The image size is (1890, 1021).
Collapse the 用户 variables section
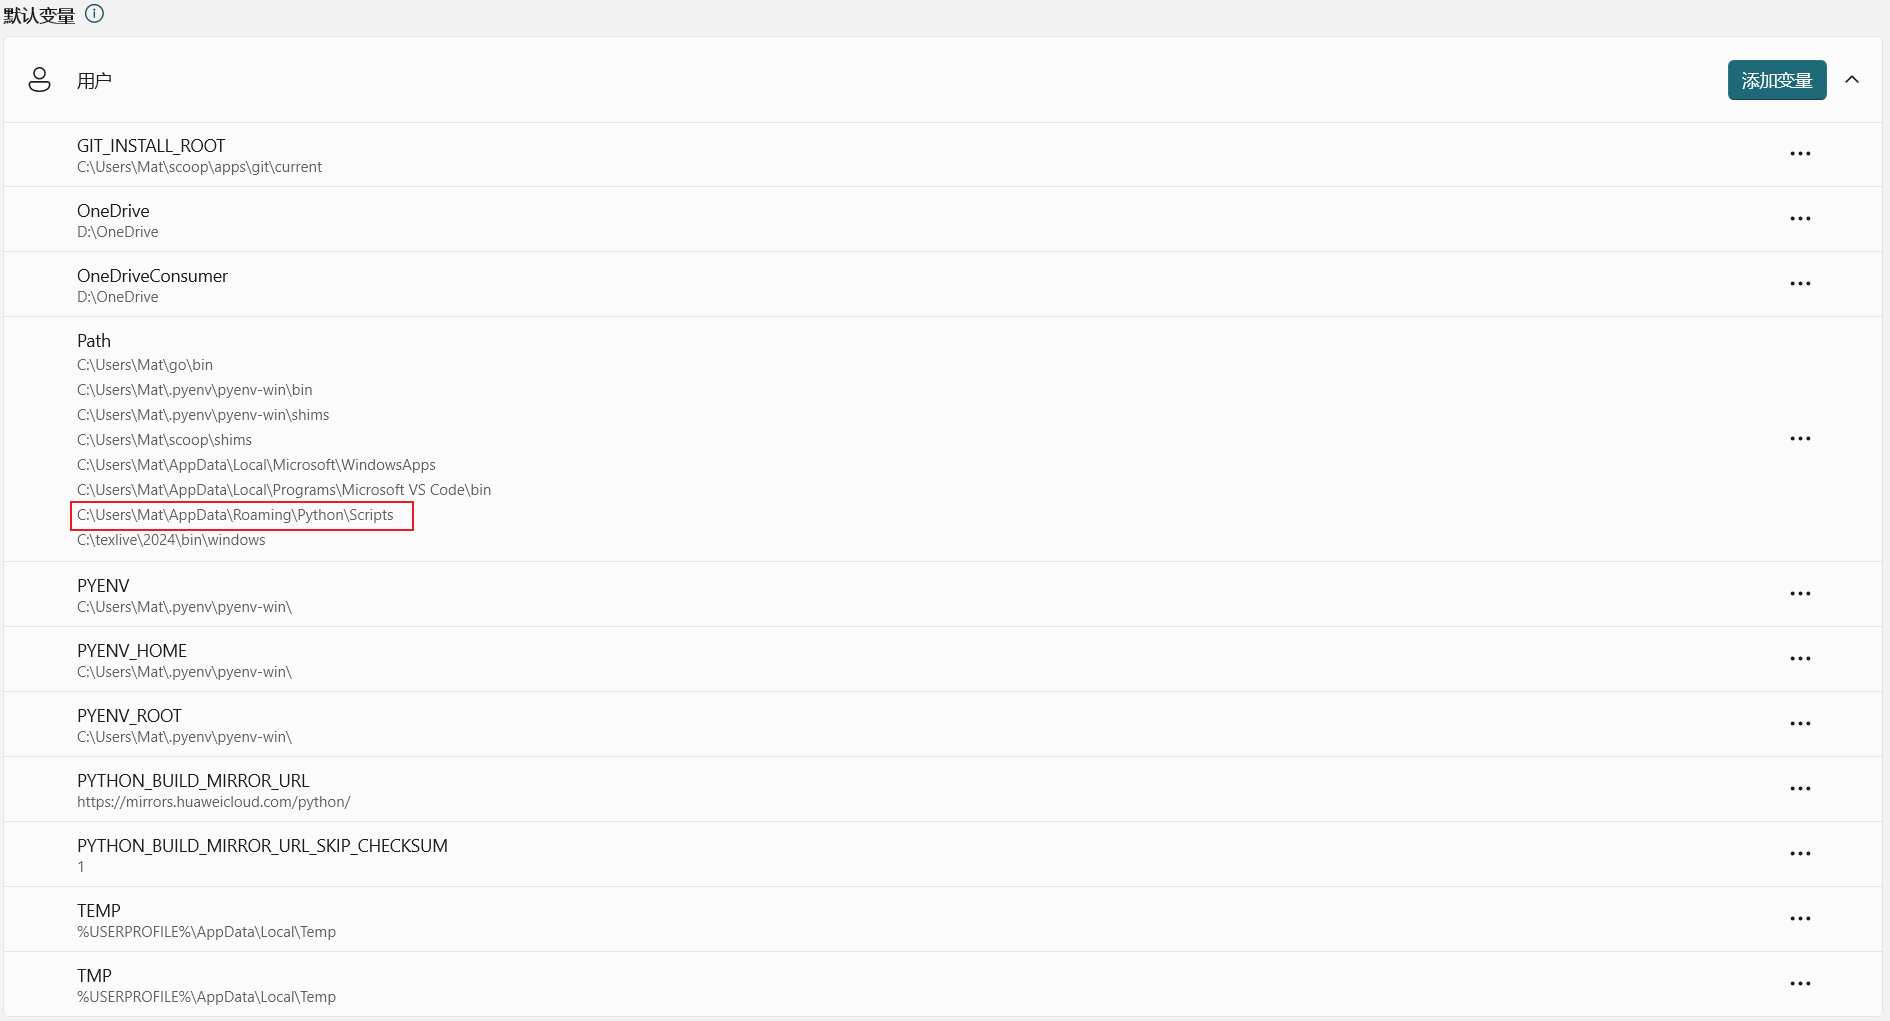(1852, 80)
